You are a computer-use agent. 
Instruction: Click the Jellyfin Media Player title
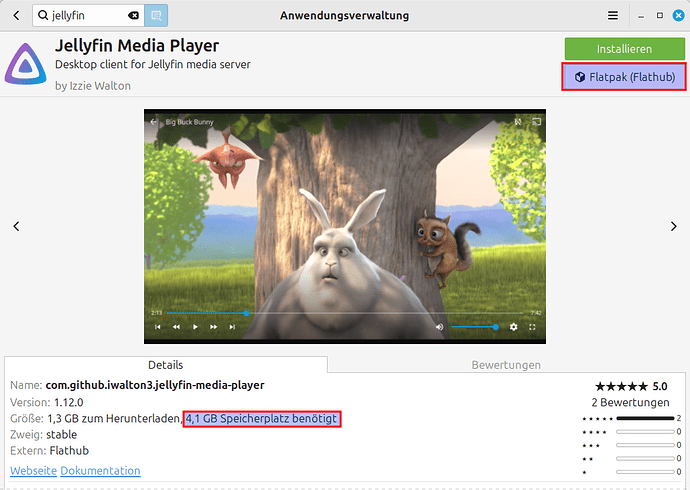[137, 46]
